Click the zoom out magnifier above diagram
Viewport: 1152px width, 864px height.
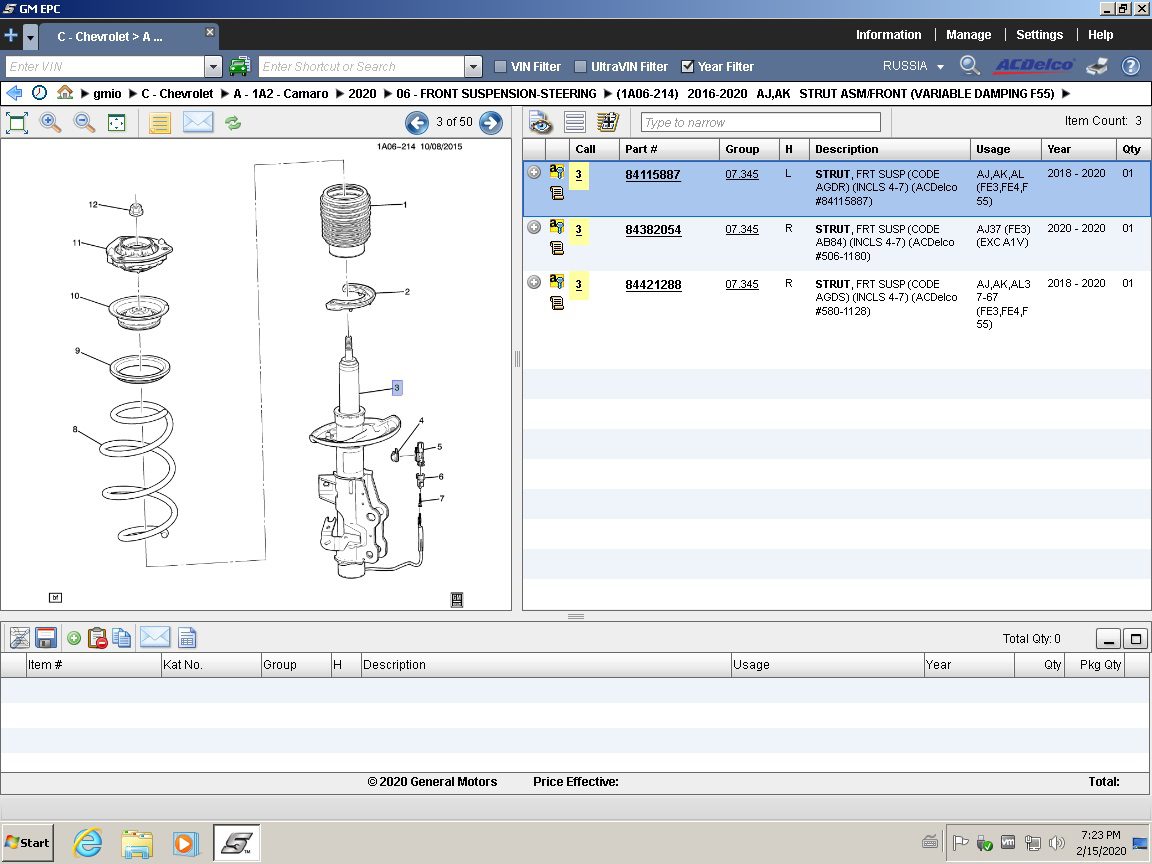click(x=85, y=123)
